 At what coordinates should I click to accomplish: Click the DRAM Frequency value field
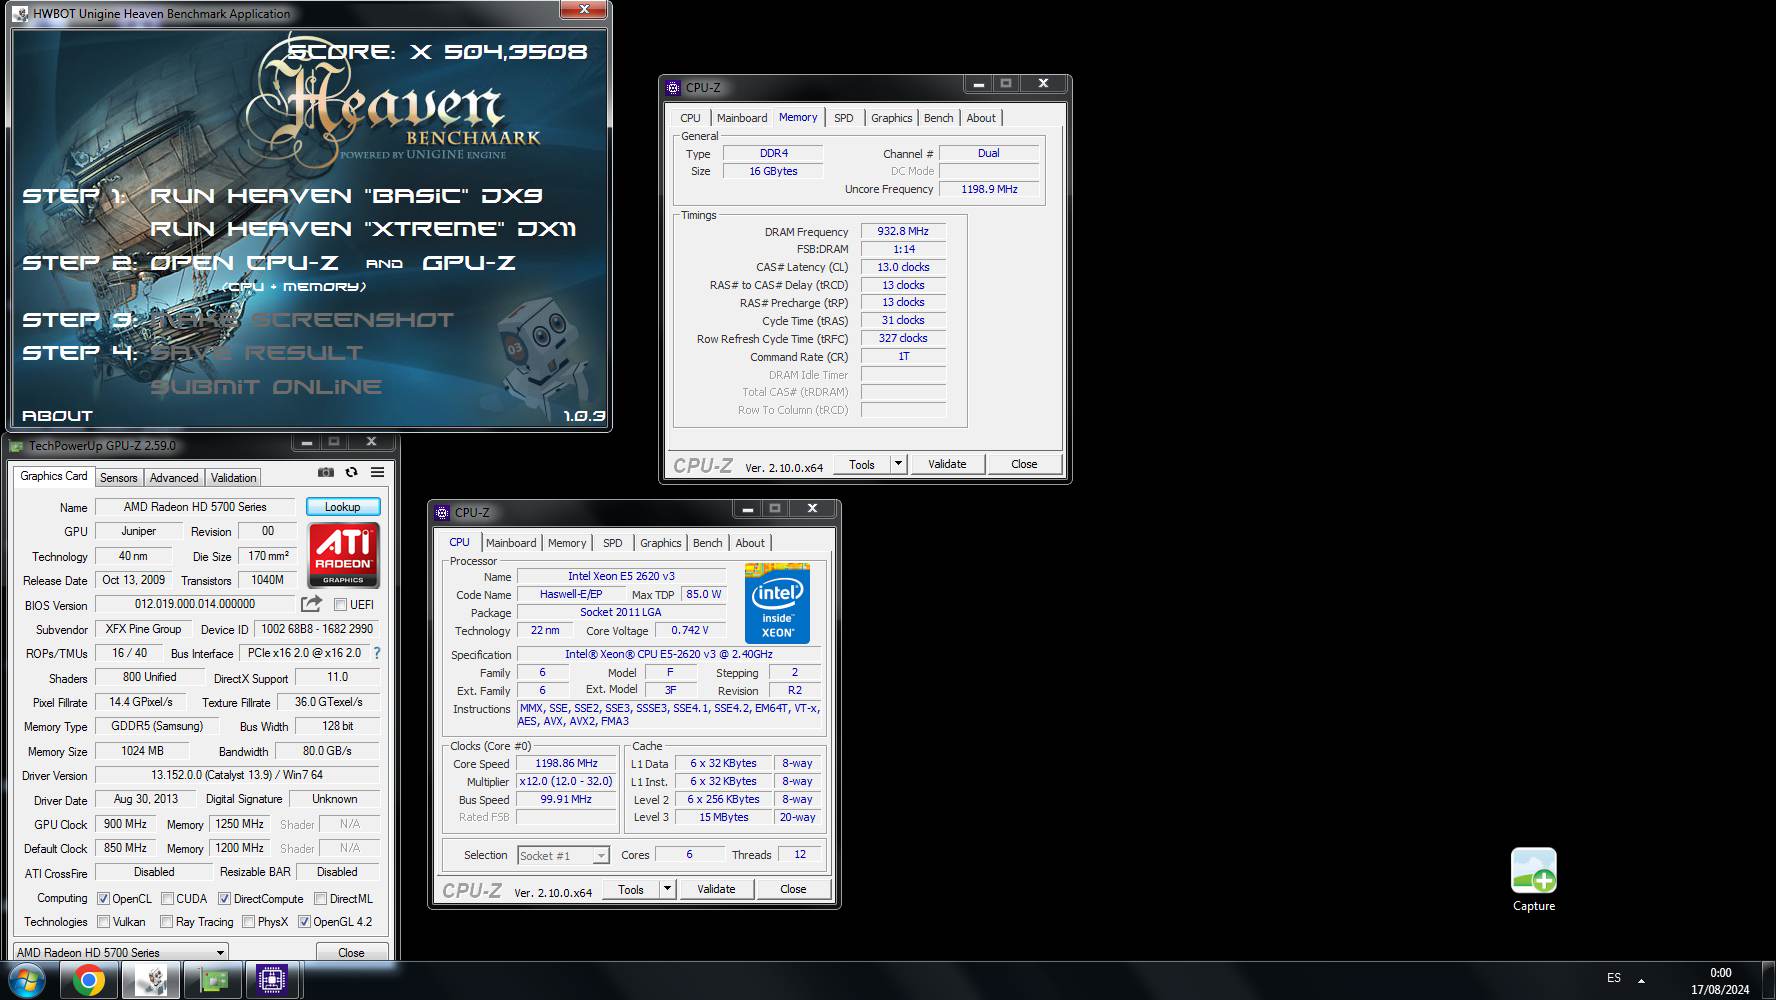pyautogui.click(x=903, y=231)
